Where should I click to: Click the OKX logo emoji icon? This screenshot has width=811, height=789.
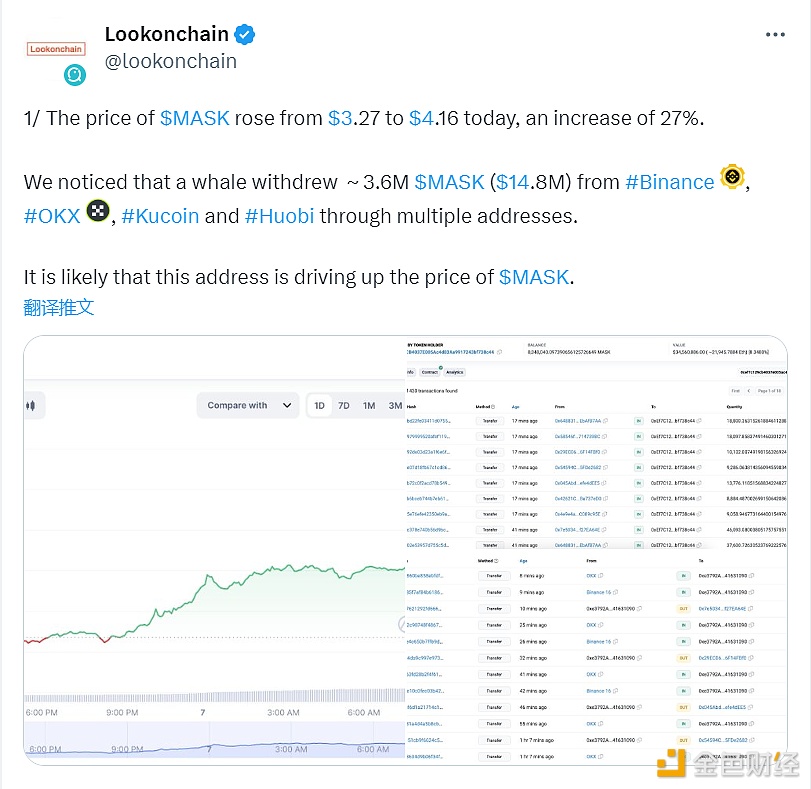(x=98, y=211)
